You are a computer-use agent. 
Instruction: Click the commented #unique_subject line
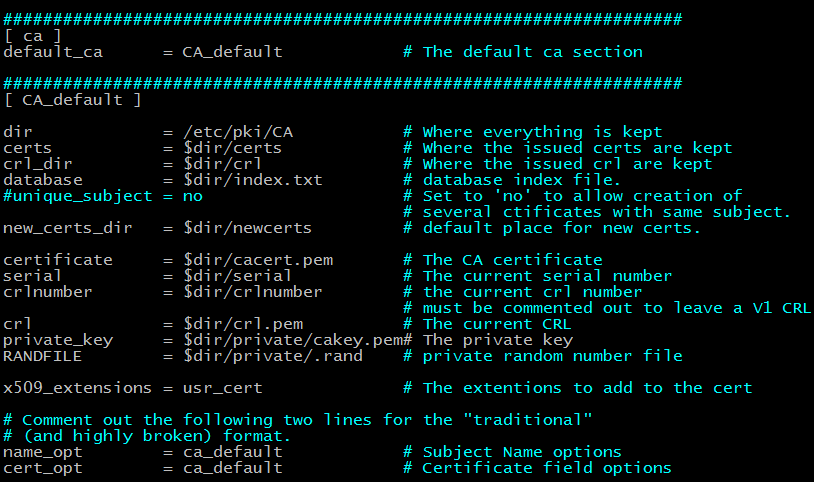(103, 196)
